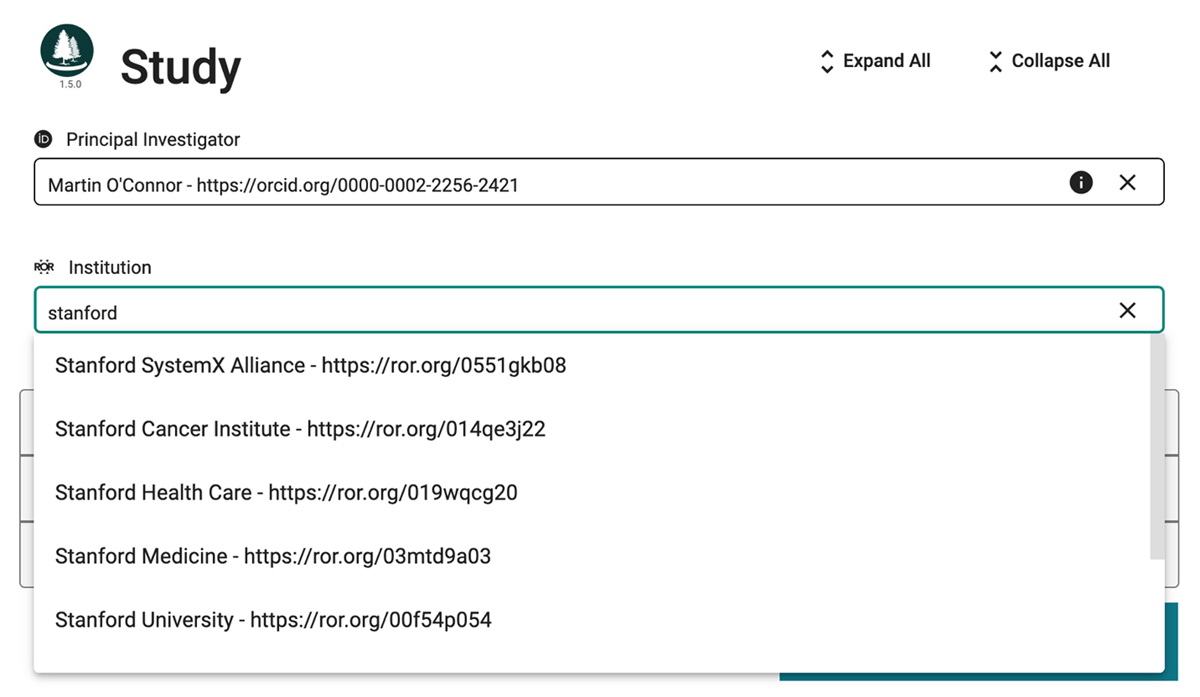The width and height of the screenshot is (1200, 697).
Task: Open info icon in Principal Investigator field
Action: point(1081,182)
